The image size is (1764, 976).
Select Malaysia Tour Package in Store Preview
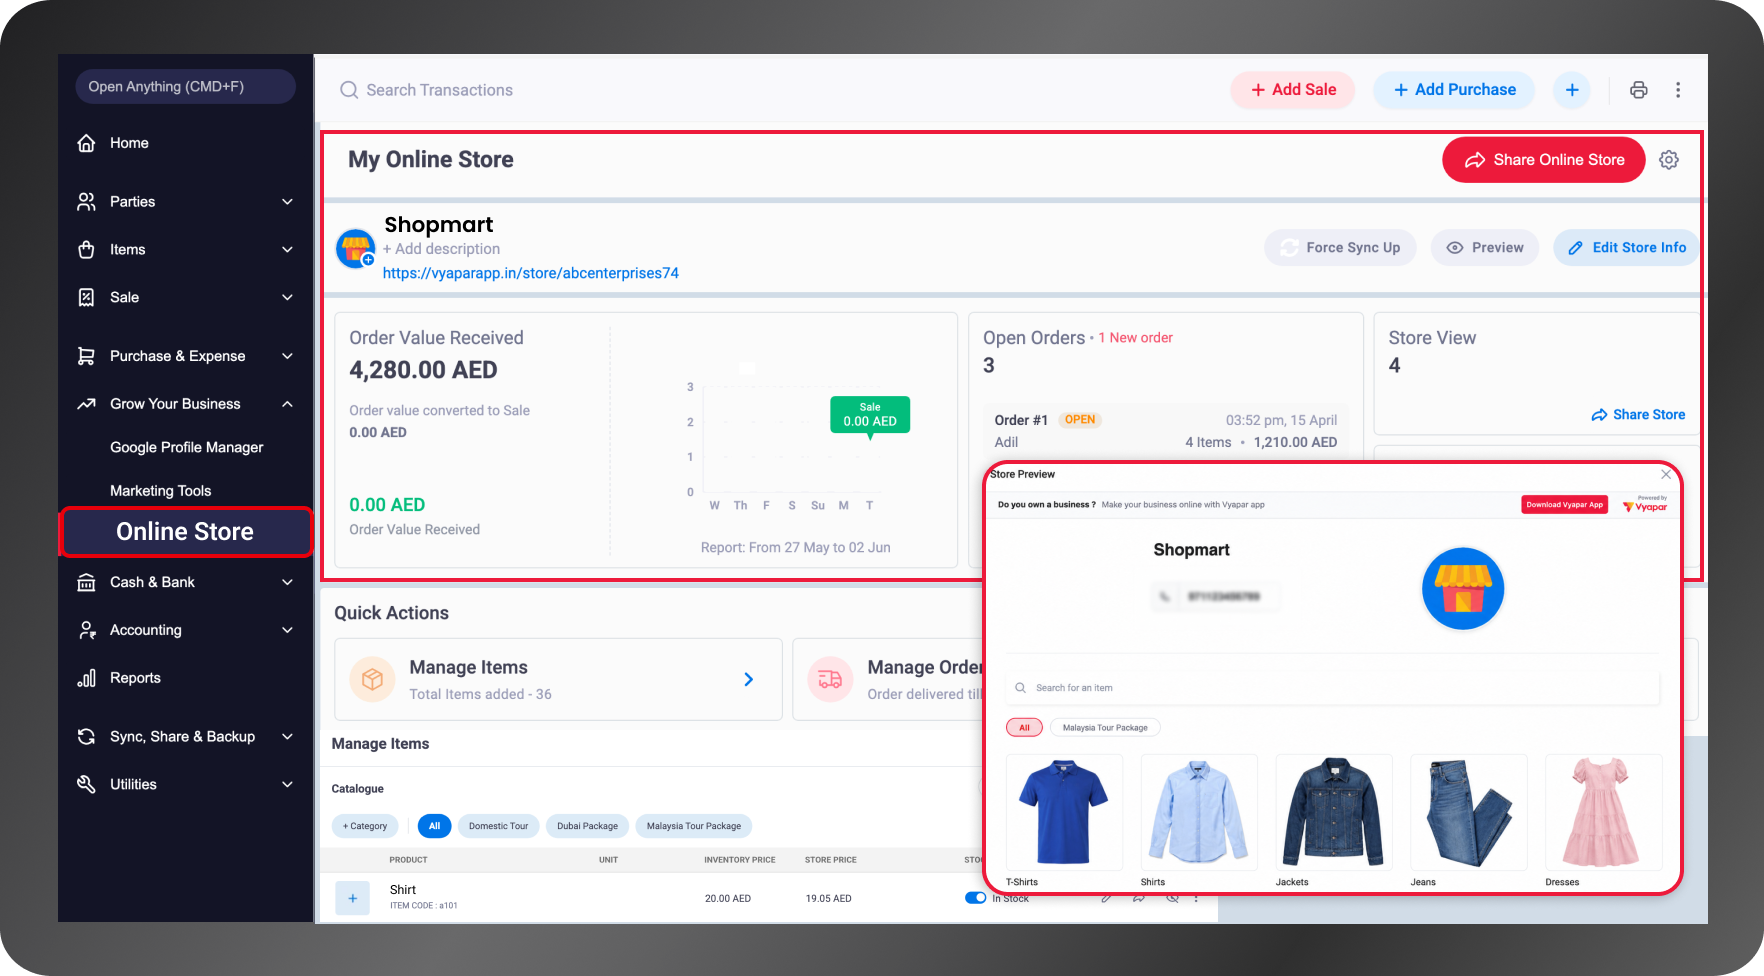click(1105, 728)
